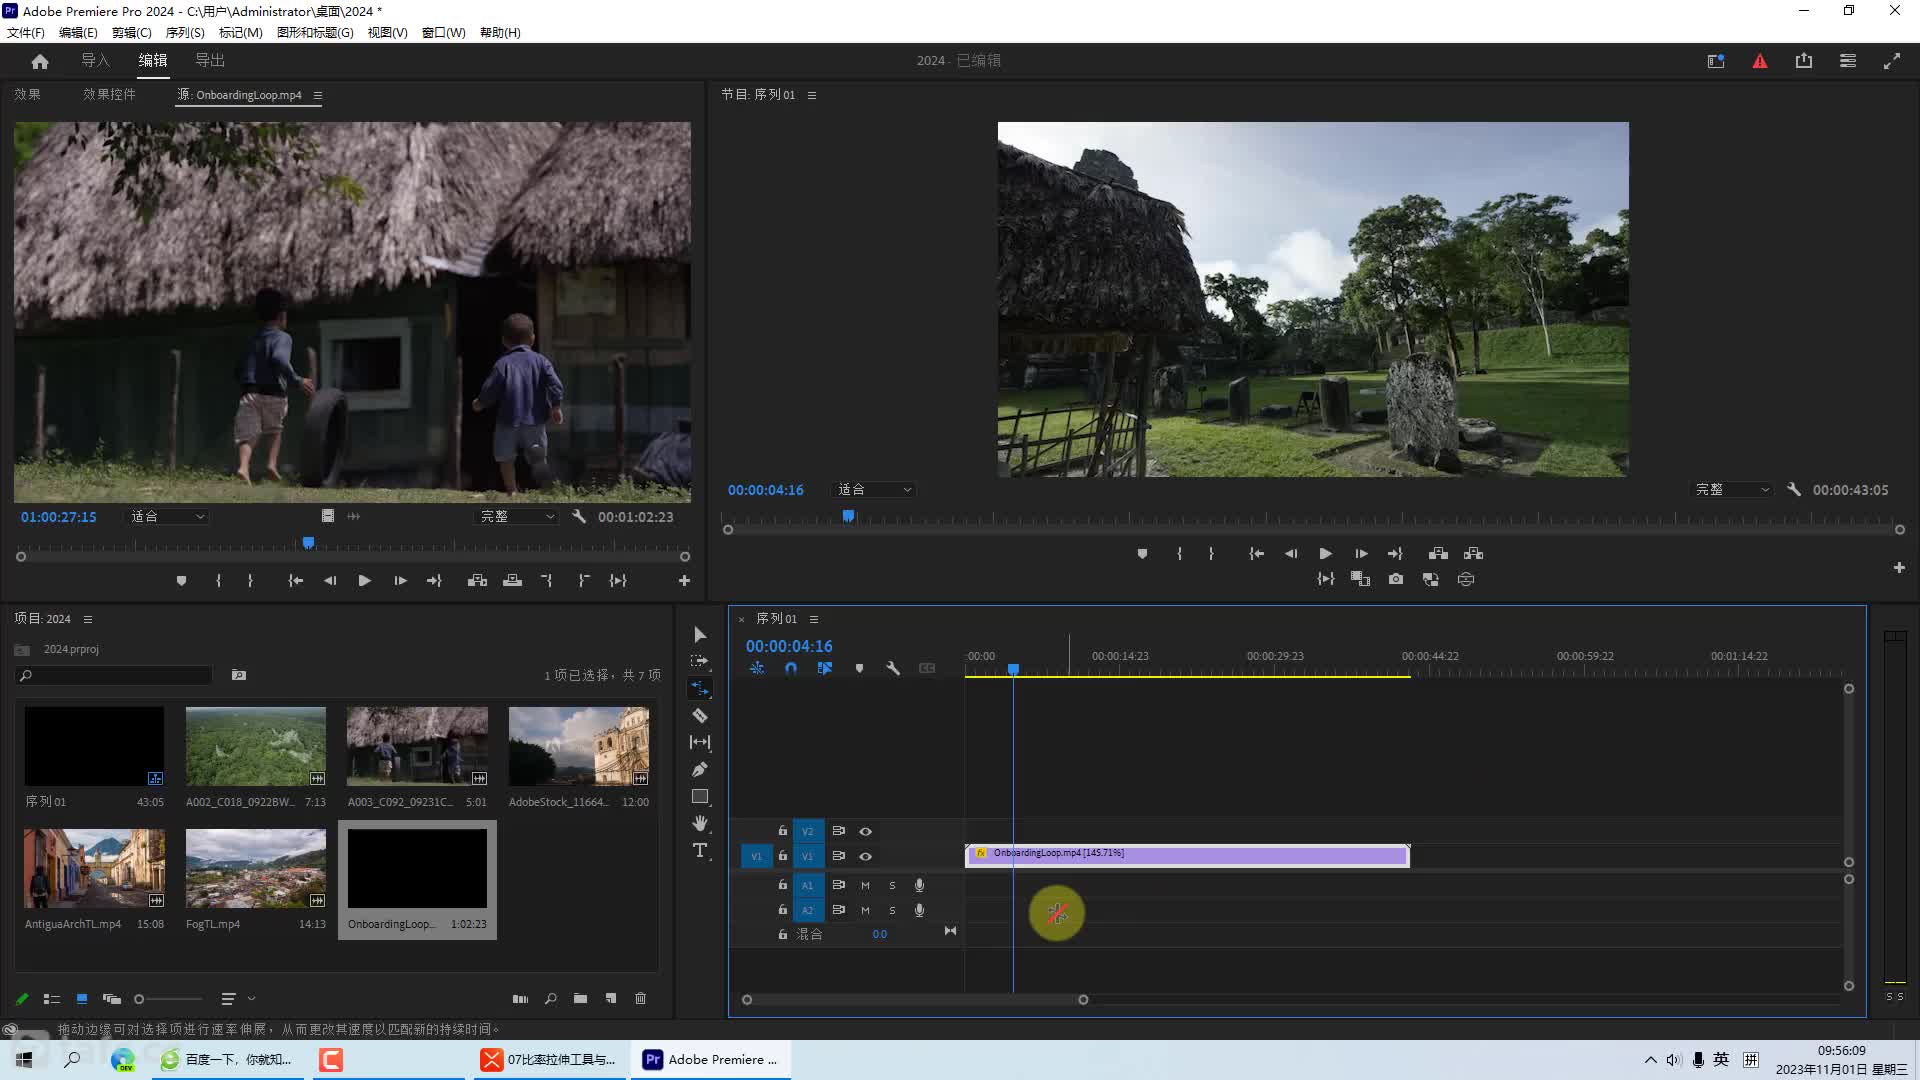
Task: Select the Slip tool
Action: click(700, 742)
